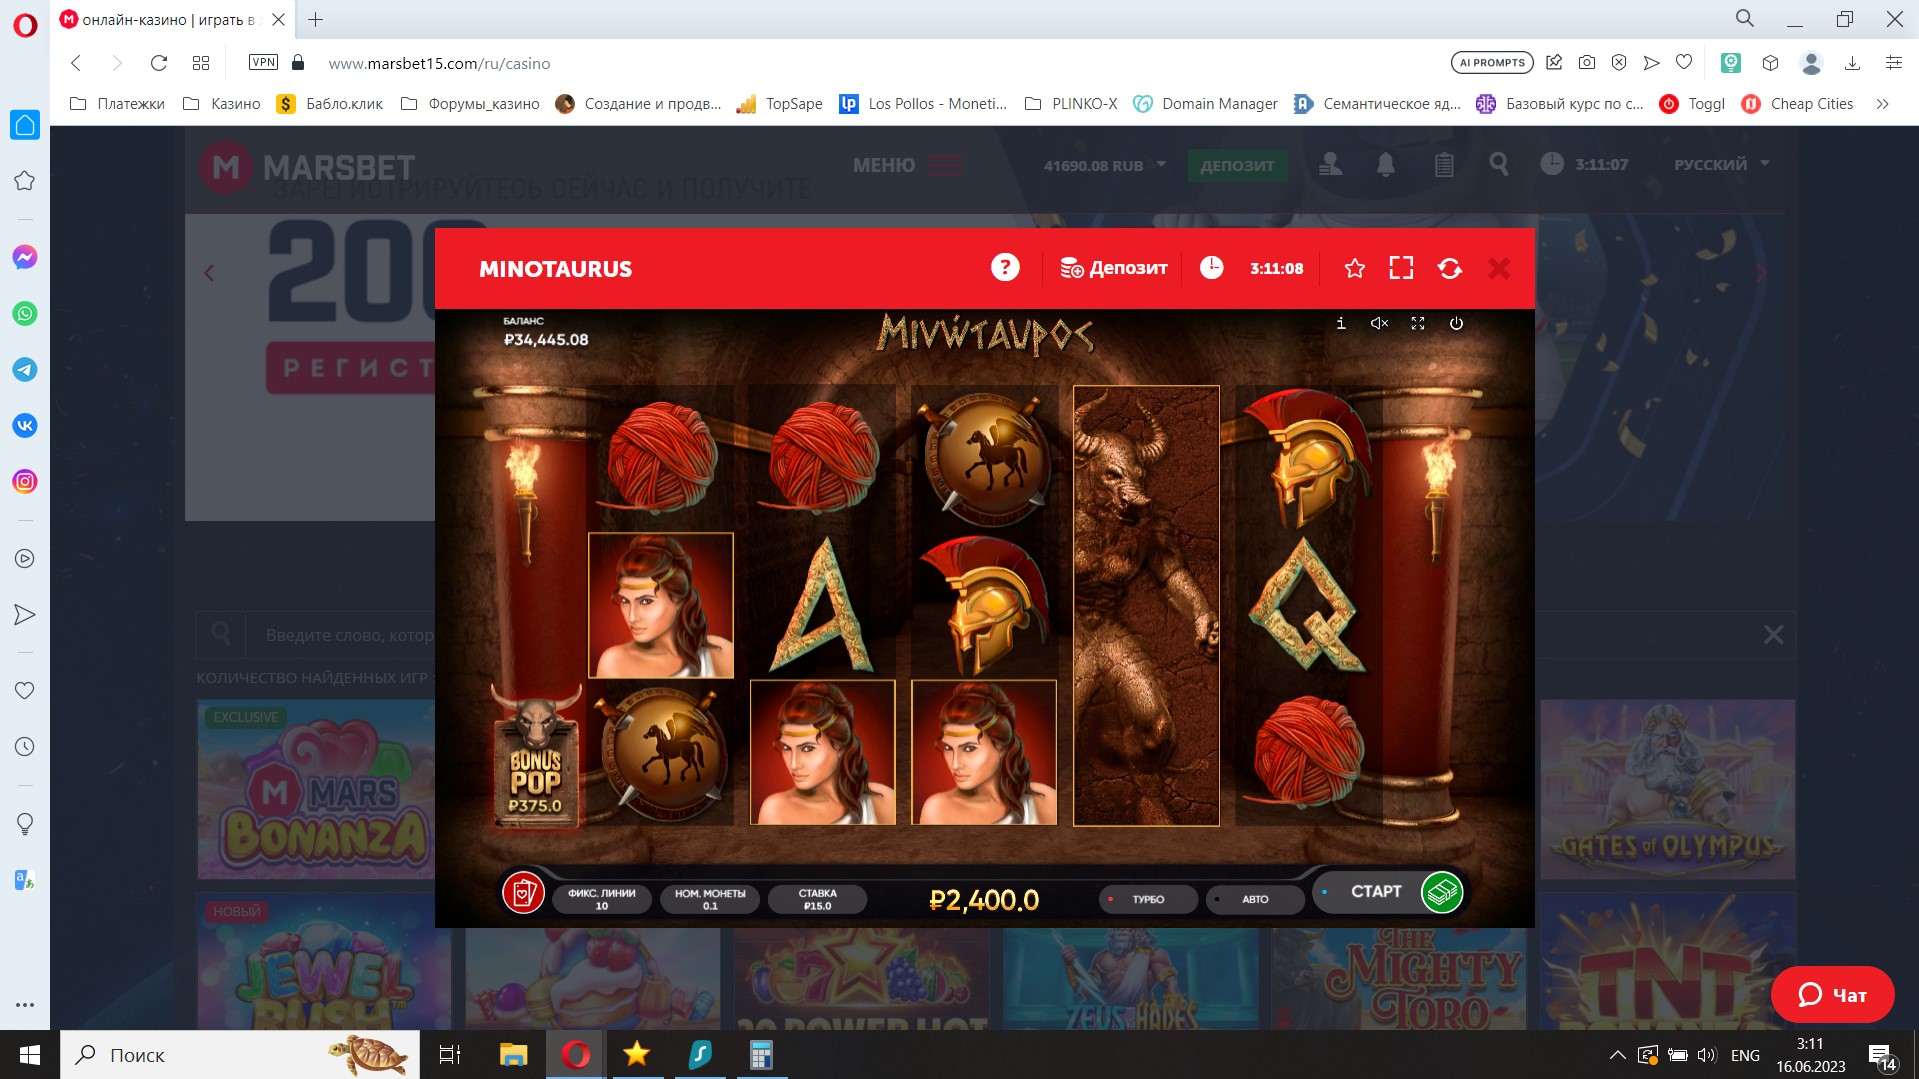The image size is (1919, 1079).
Task: Click the in-game power exit icon
Action: tap(1456, 323)
